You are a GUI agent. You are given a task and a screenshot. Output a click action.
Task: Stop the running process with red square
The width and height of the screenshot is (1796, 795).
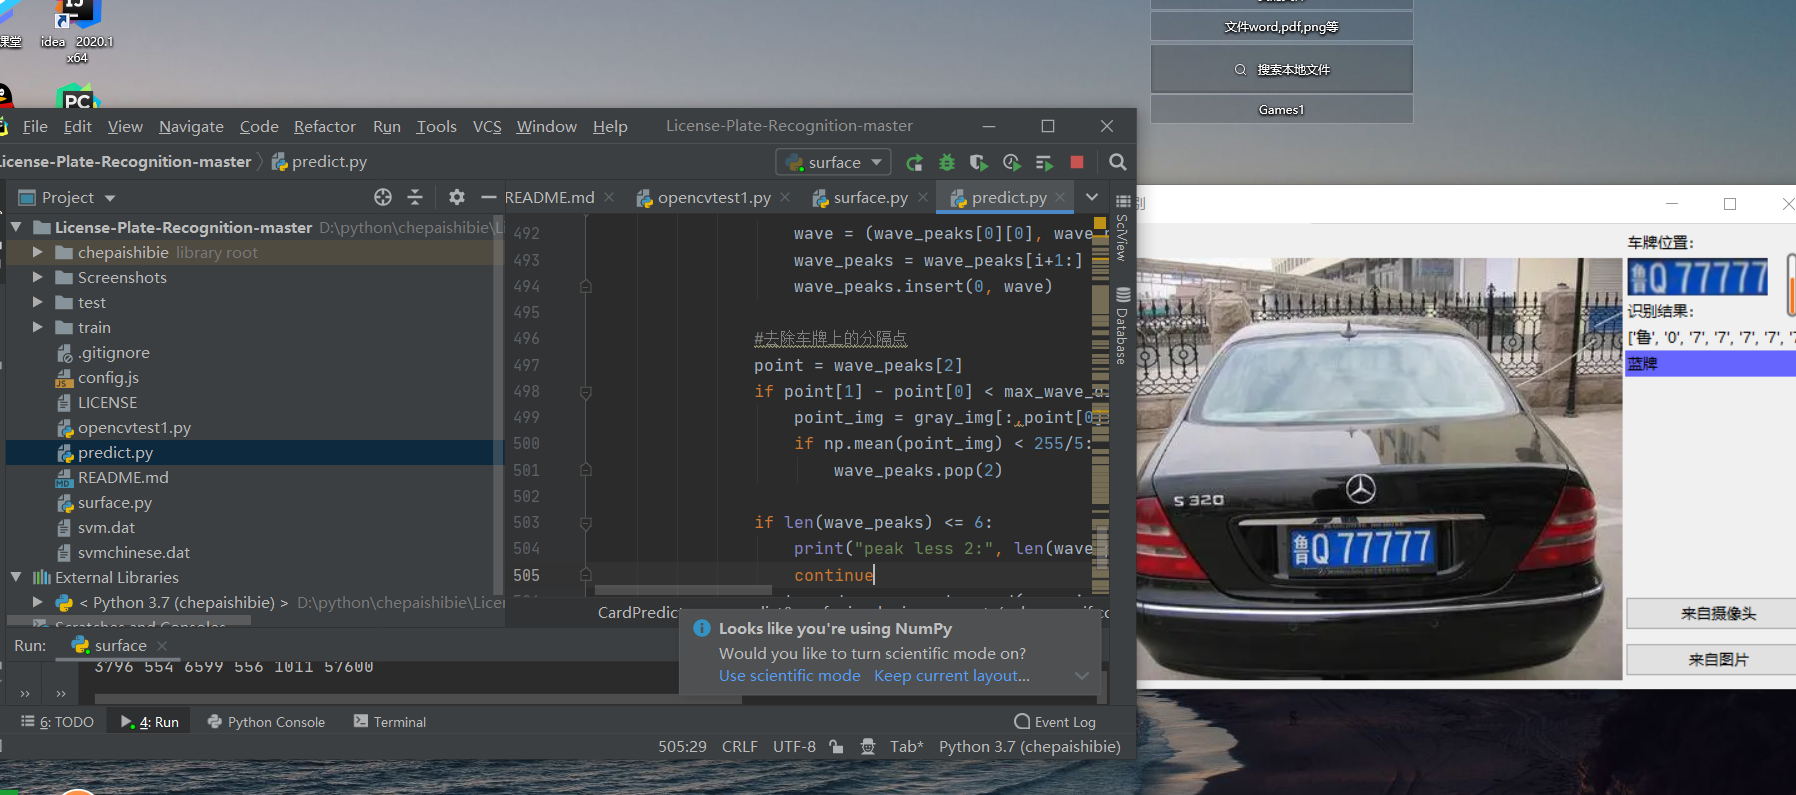coord(1077,162)
